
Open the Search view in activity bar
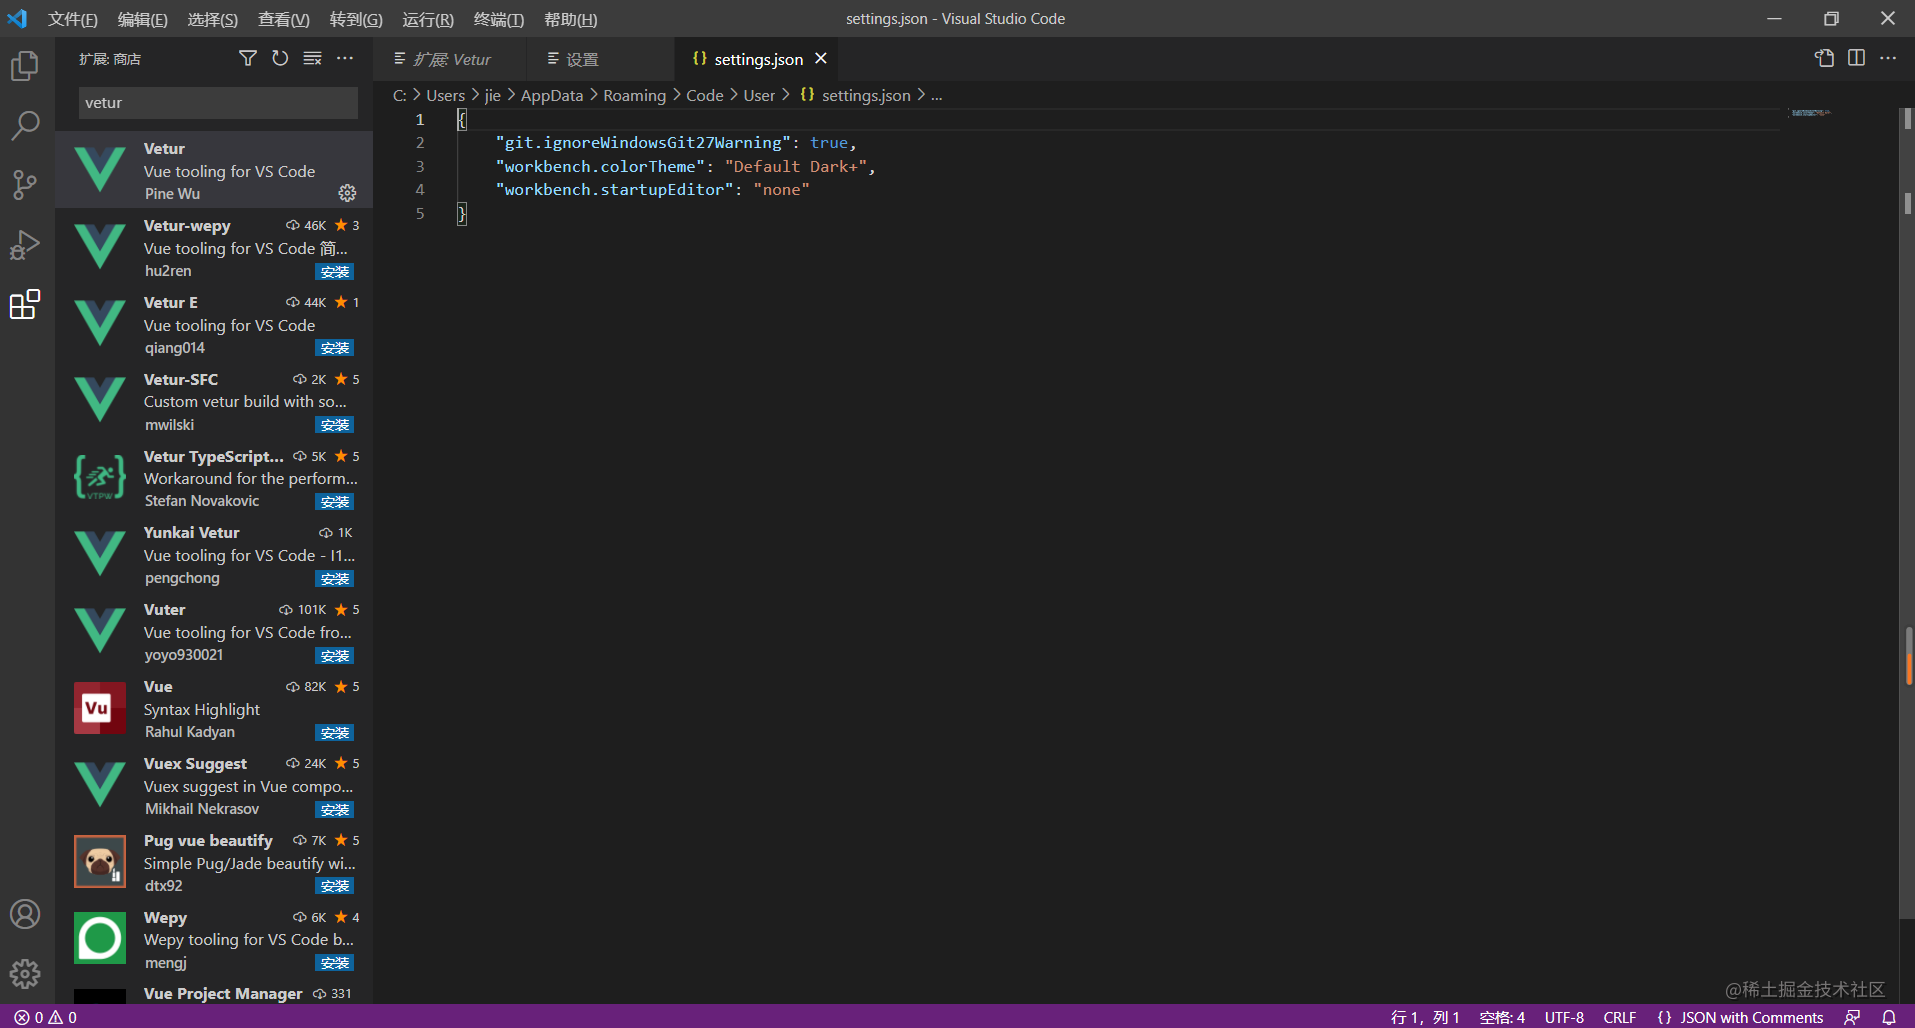[25, 125]
